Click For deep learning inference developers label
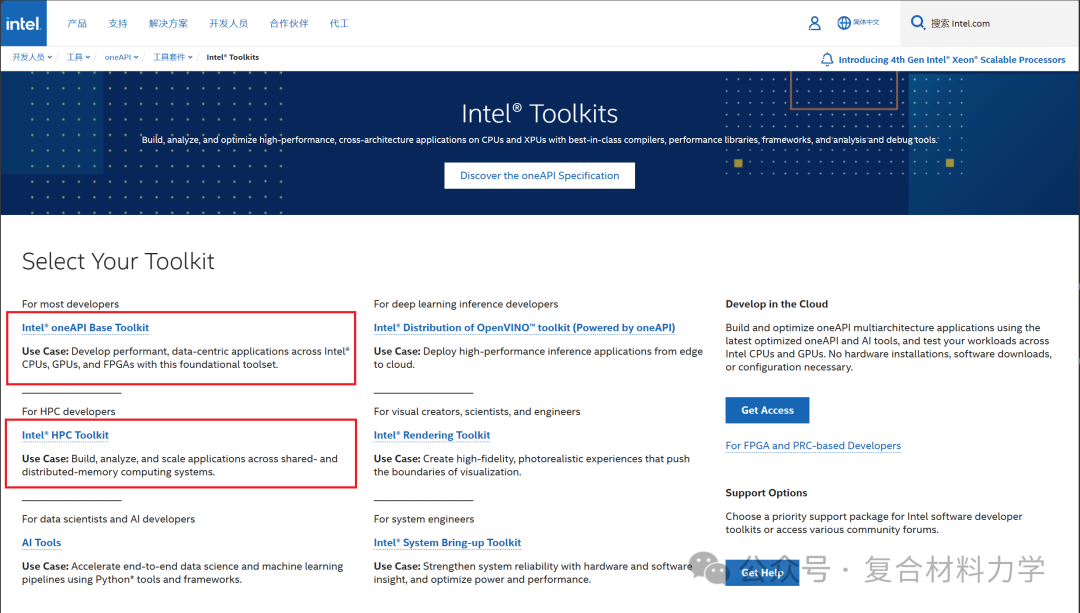Viewport: 1080px width, 613px height. (x=466, y=304)
